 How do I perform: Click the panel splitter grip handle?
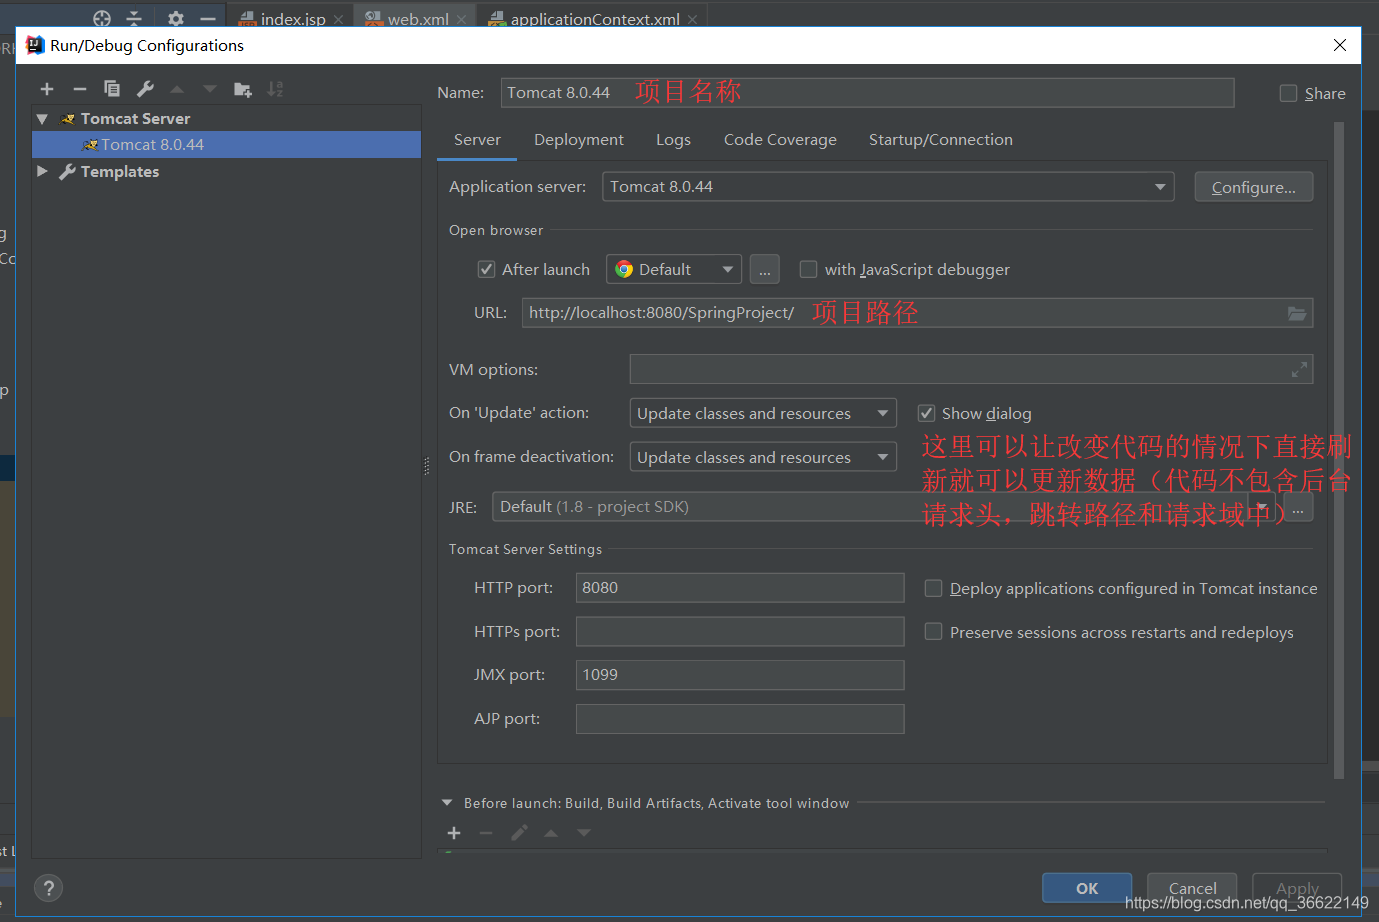(427, 466)
